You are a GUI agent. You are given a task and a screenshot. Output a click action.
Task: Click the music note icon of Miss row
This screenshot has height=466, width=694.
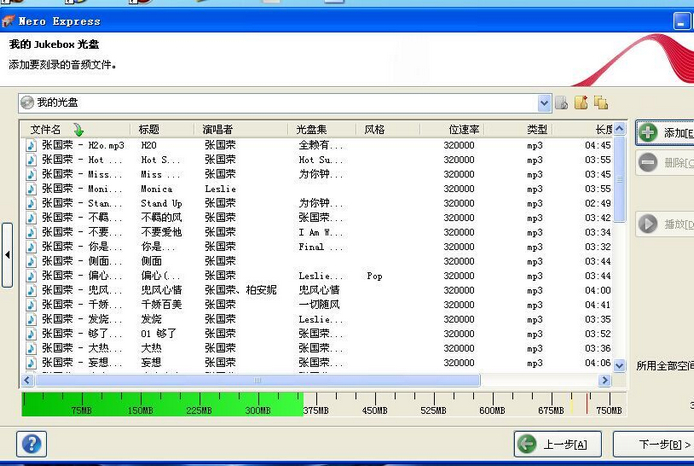31,174
